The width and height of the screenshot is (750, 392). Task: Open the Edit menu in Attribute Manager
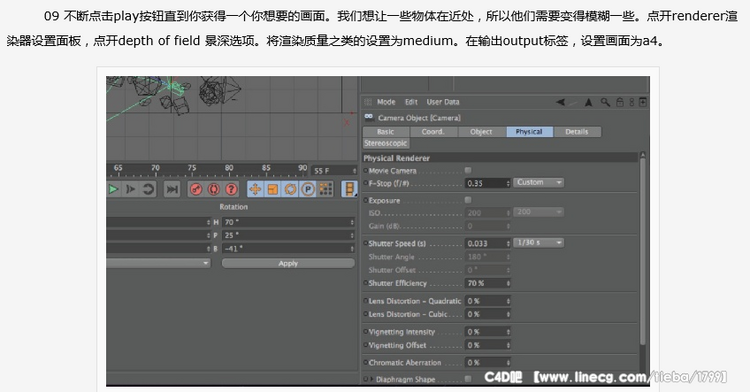tap(411, 102)
